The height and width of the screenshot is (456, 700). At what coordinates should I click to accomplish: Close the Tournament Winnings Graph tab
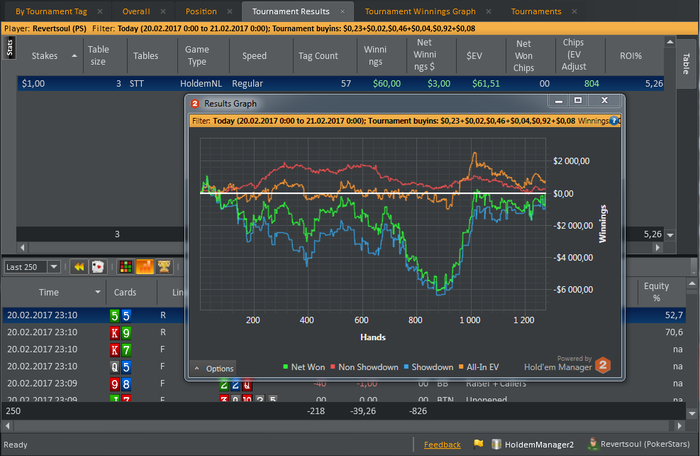488,12
